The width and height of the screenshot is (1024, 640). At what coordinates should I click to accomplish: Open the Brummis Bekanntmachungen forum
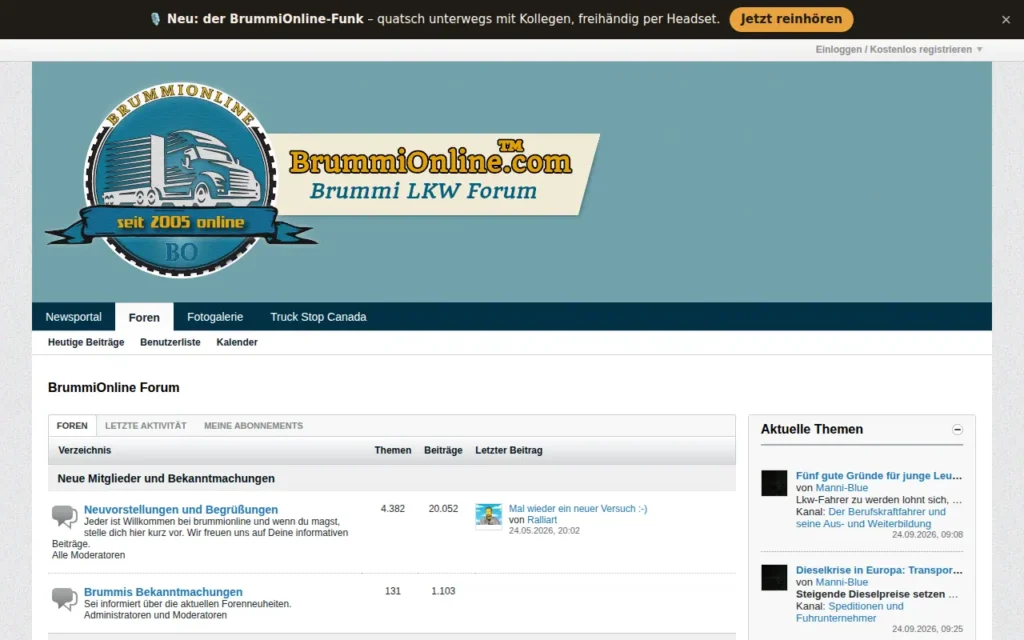point(163,592)
